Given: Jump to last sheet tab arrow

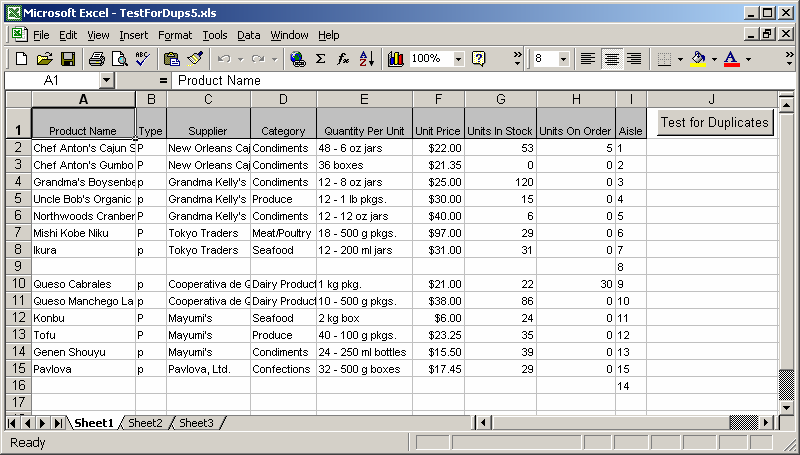Looking at the screenshot, I should pyautogui.click(x=58, y=423).
